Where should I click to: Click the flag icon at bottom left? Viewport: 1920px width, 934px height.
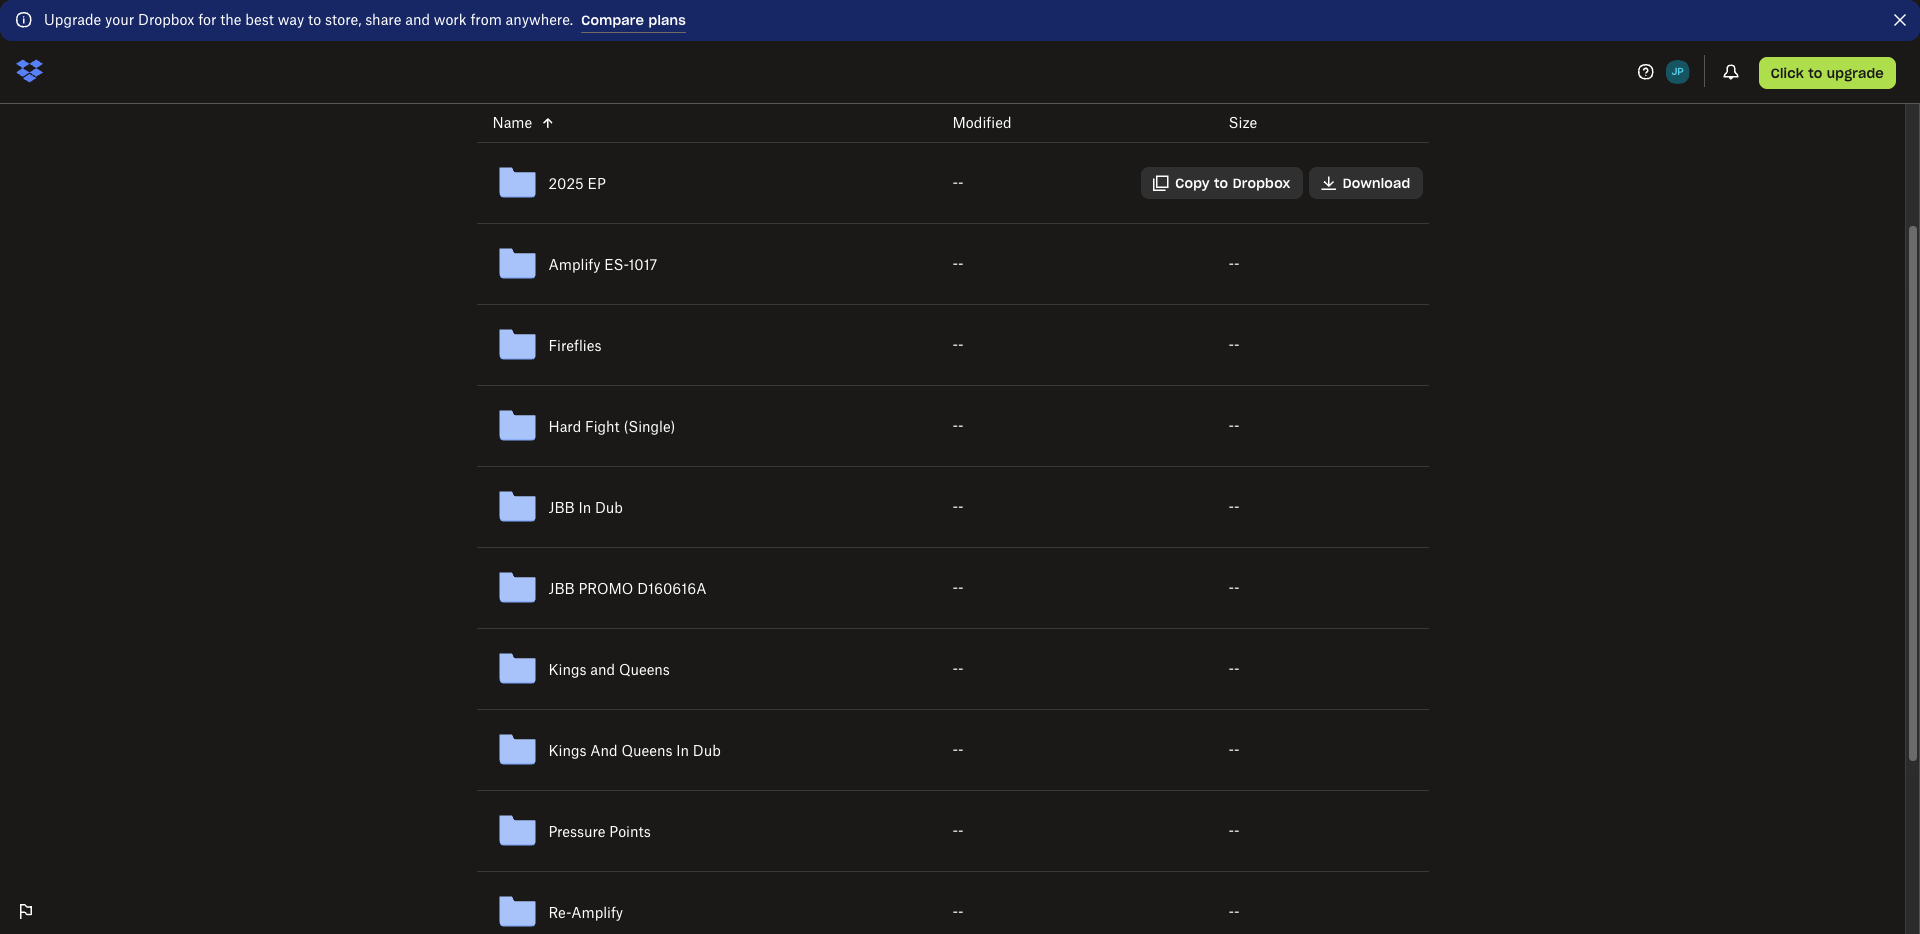pos(26,911)
